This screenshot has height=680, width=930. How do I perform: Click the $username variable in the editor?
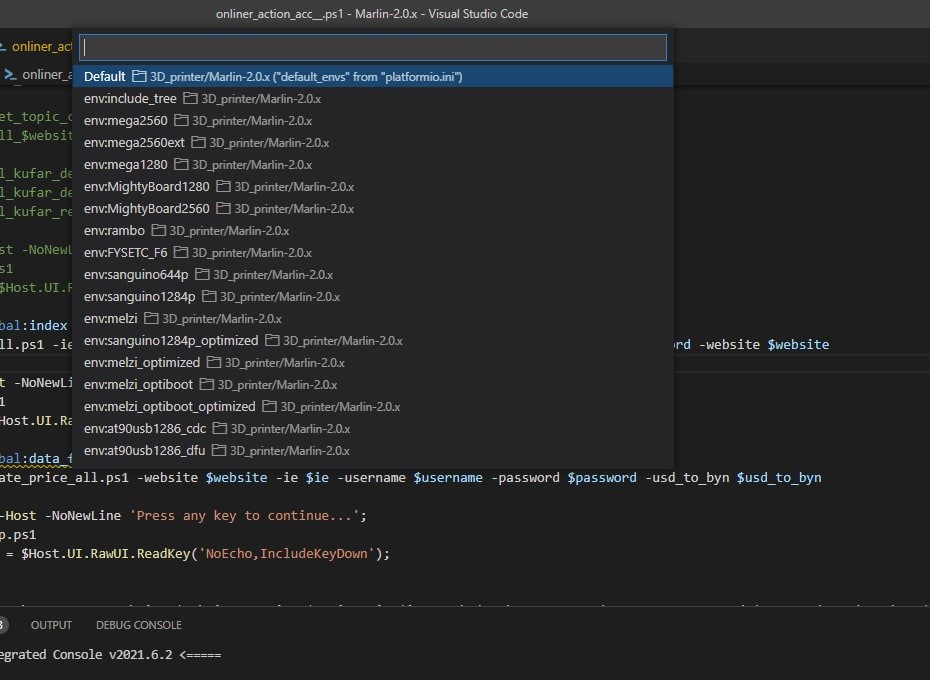448,477
